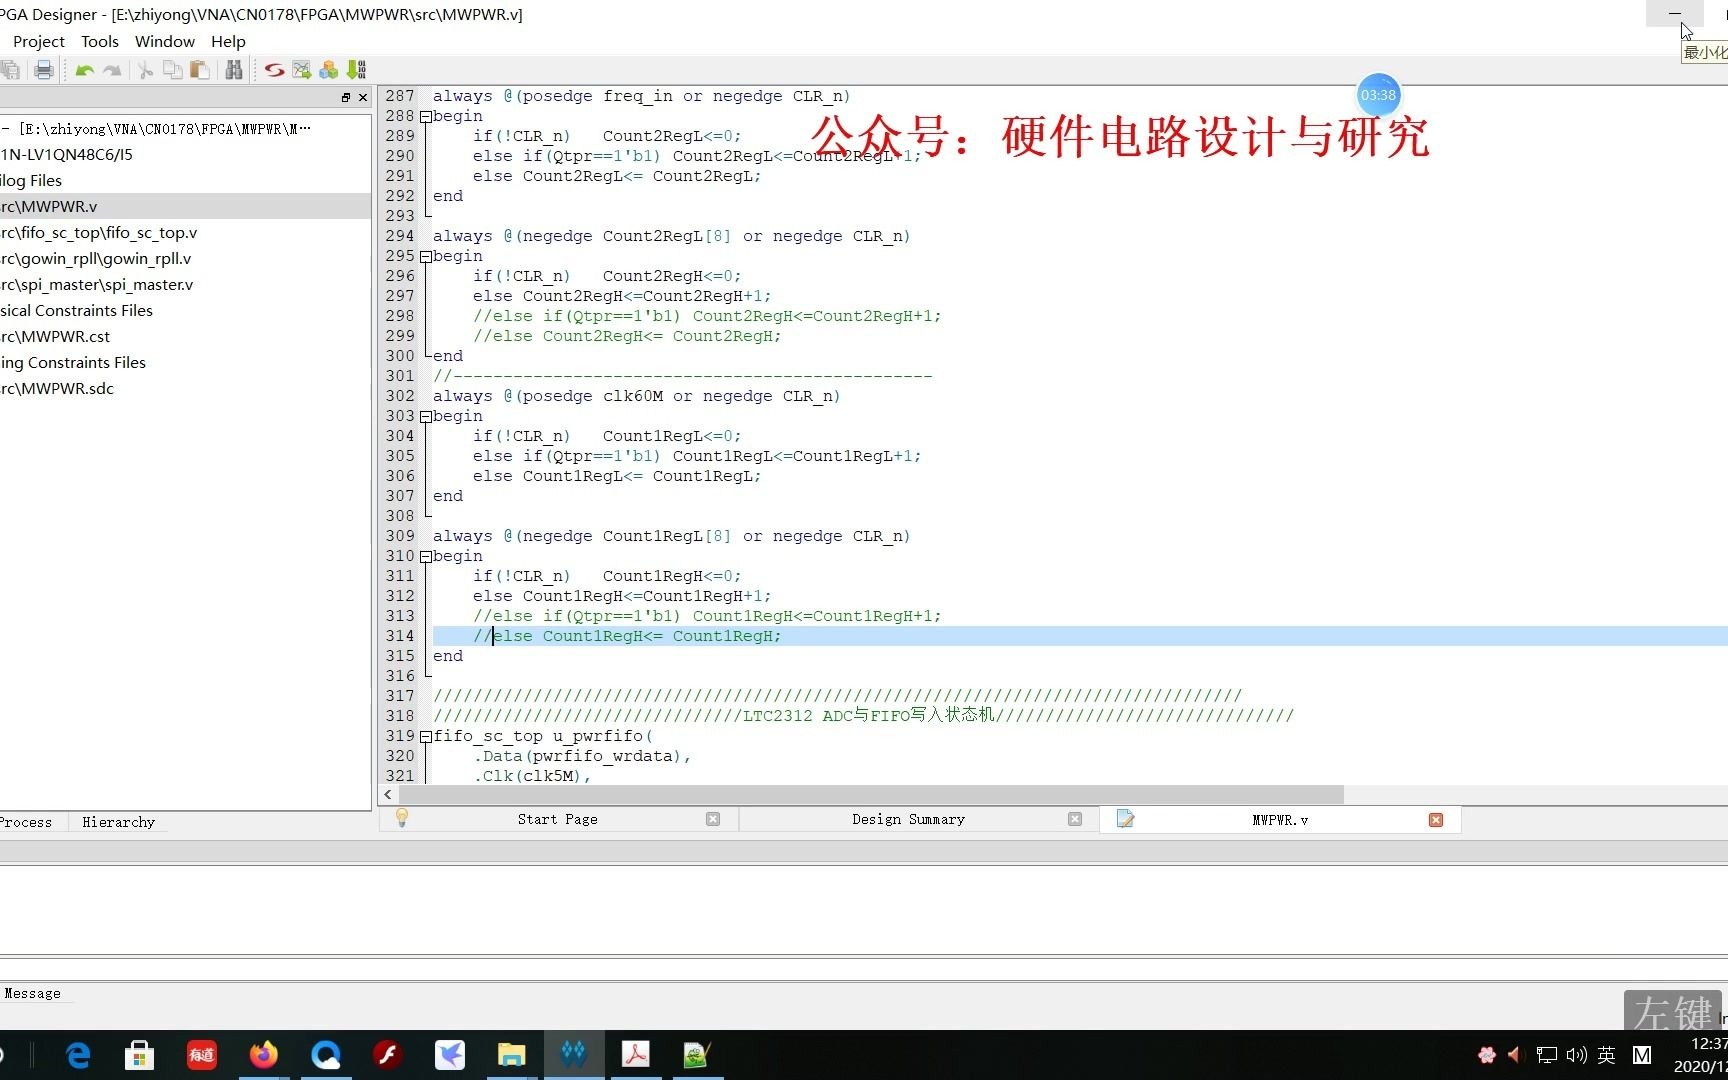Undo the last edit via toolbar

point(85,69)
